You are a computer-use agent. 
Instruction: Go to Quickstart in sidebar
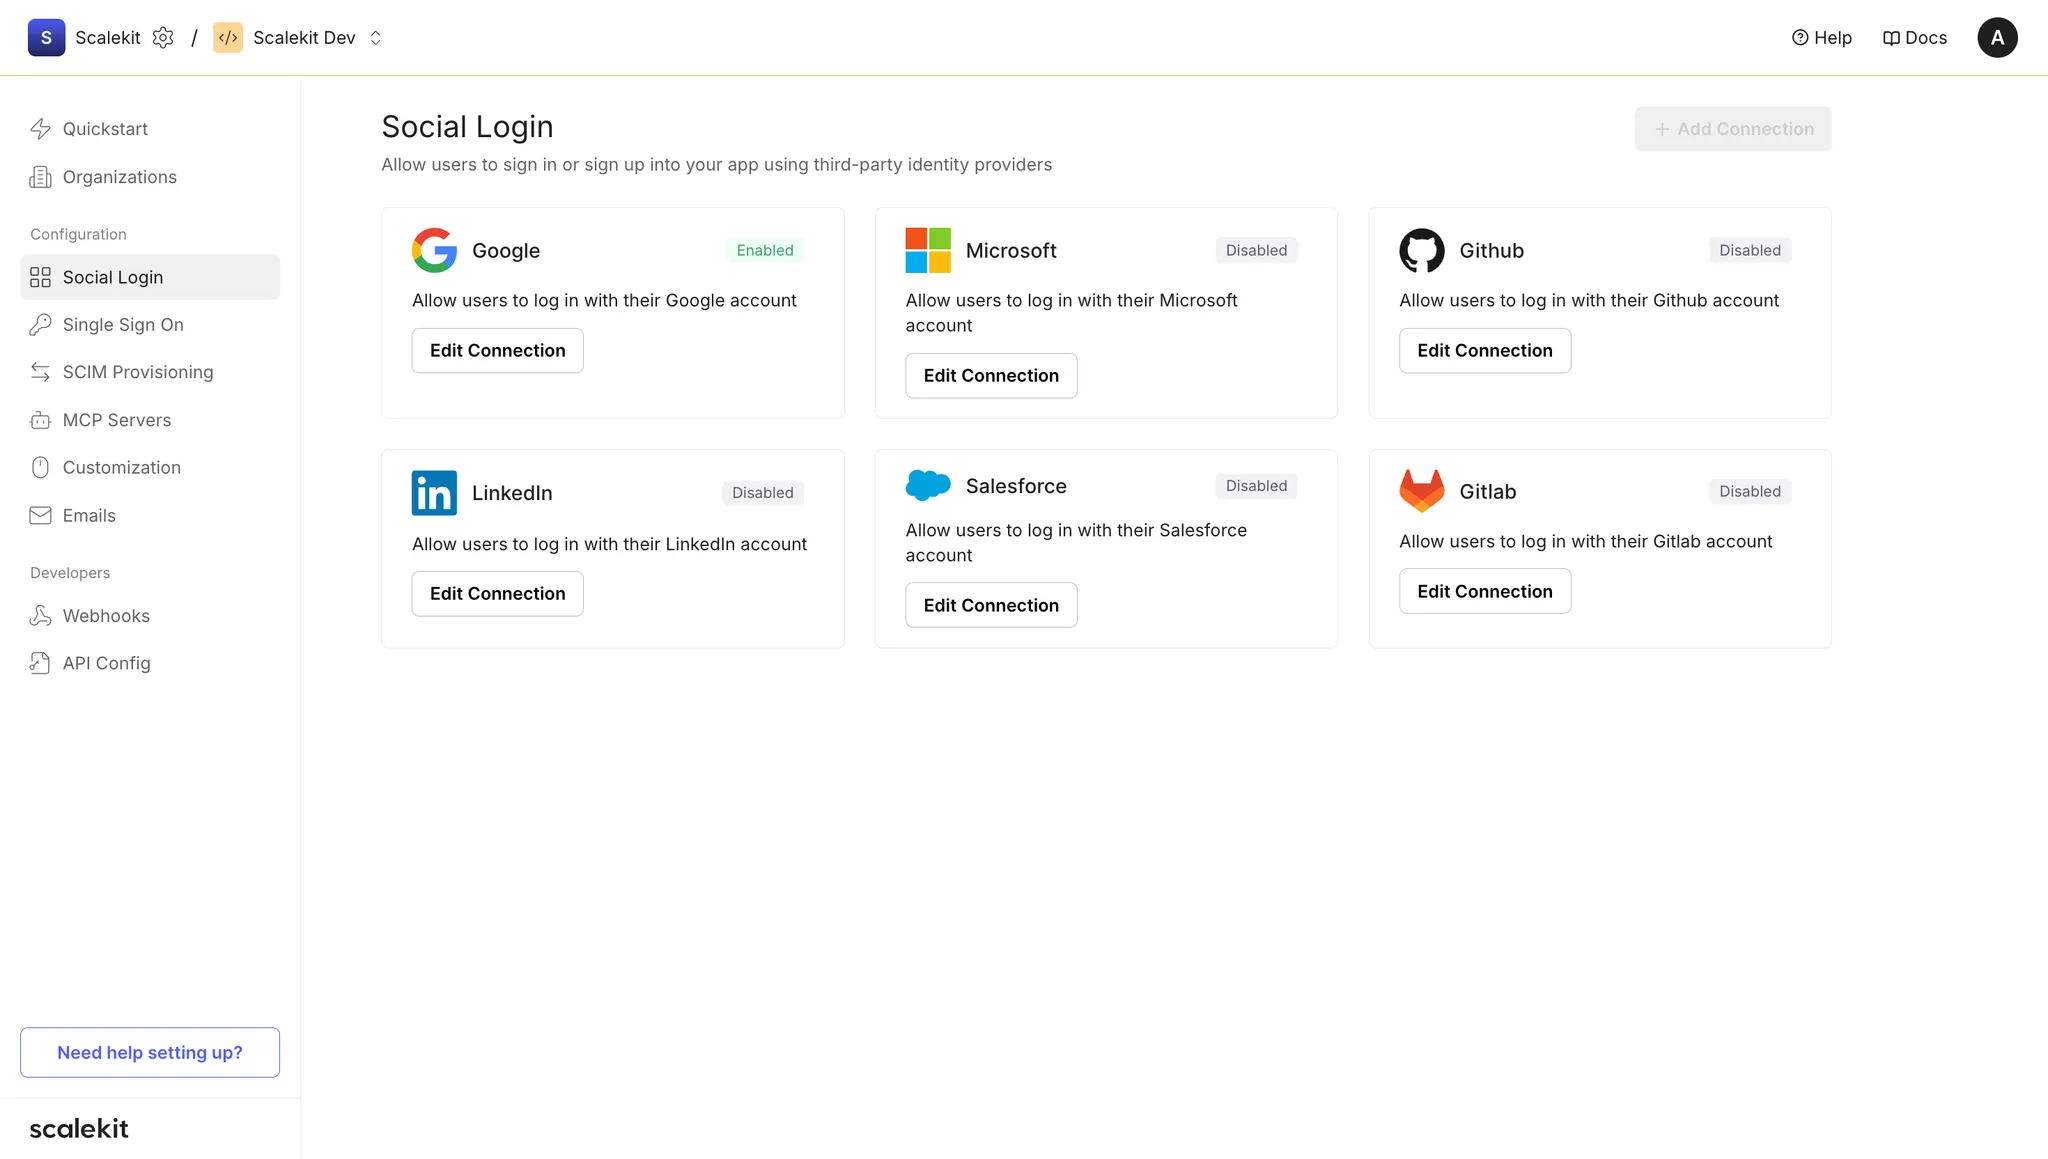[x=150, y=129]
